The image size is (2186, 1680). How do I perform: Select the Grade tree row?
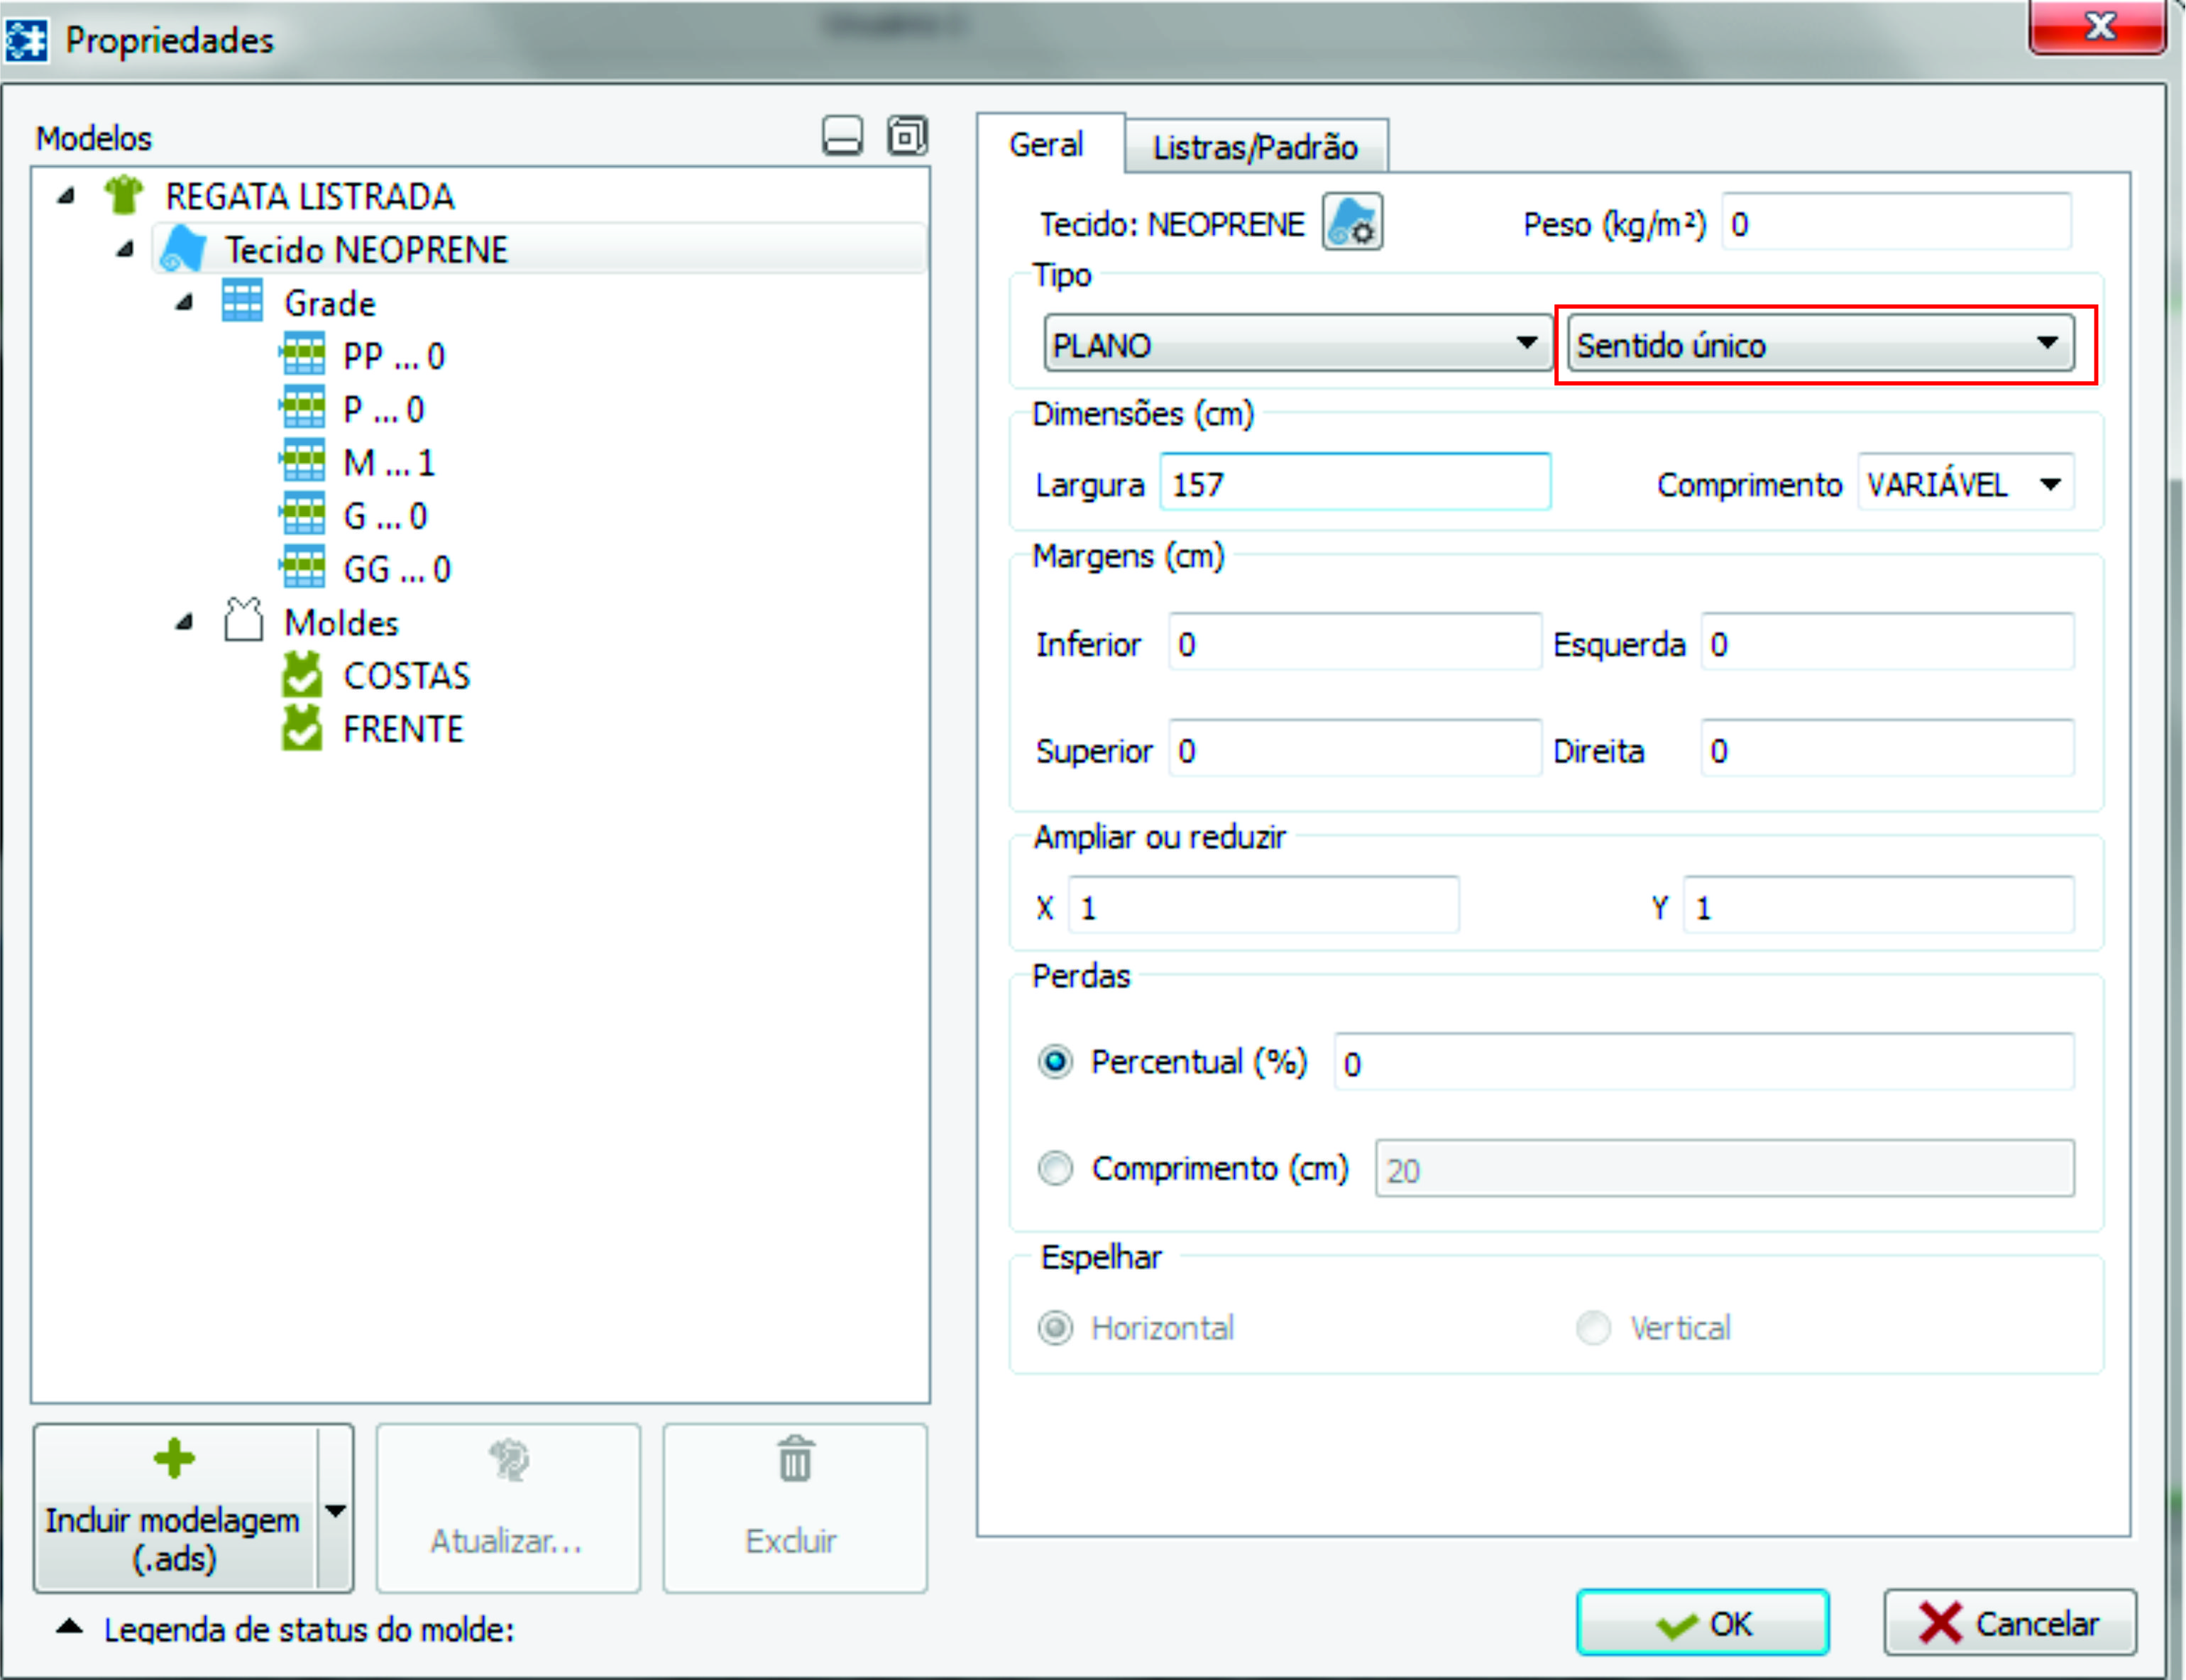point(330,302)
